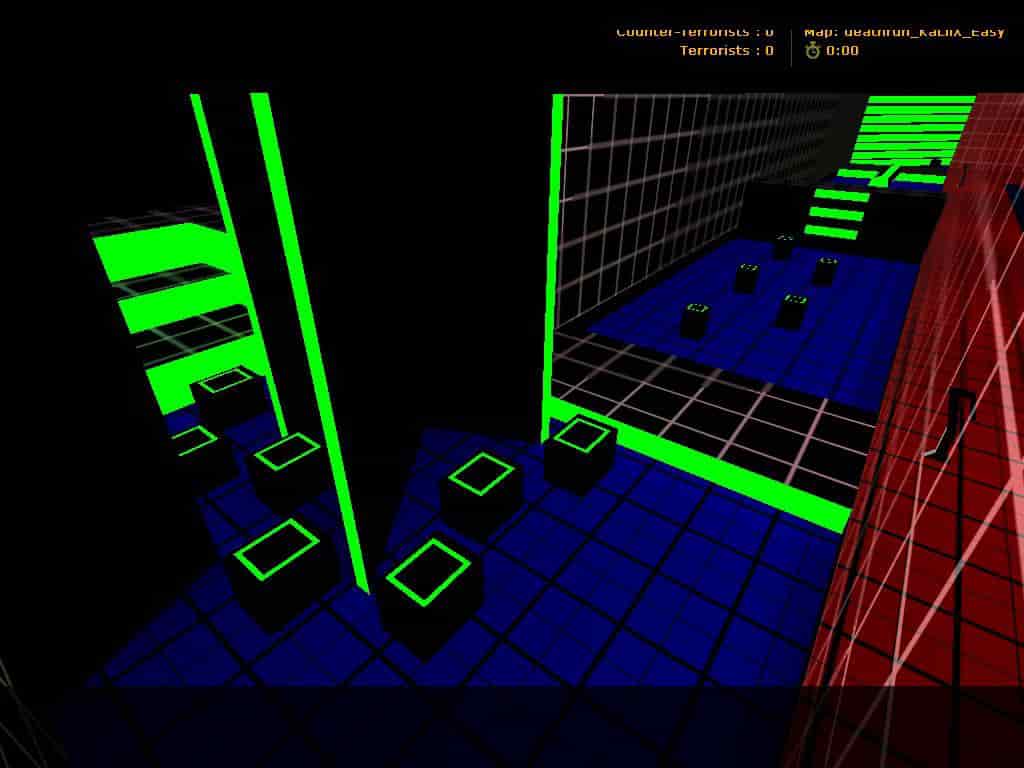
Task: Click the Map name text in HUD
Action: (x=904, y=31)
